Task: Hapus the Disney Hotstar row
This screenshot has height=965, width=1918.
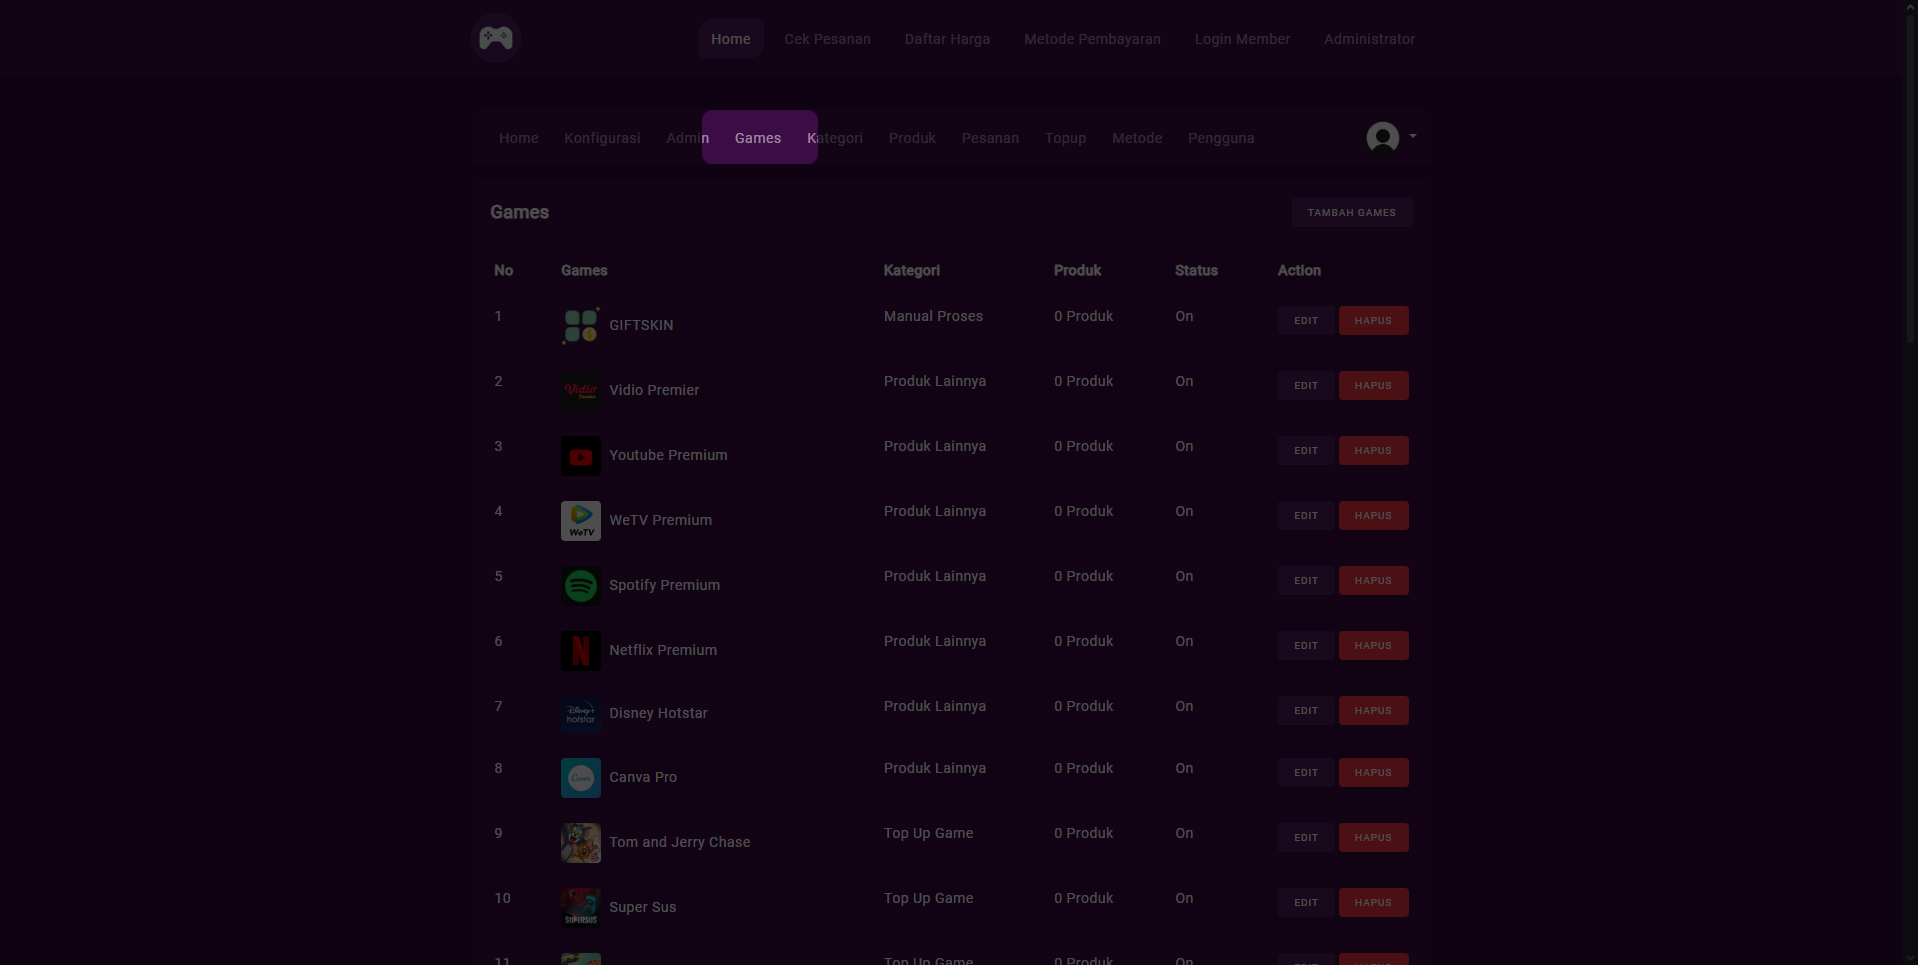Action: click(x=1373, y=711)
